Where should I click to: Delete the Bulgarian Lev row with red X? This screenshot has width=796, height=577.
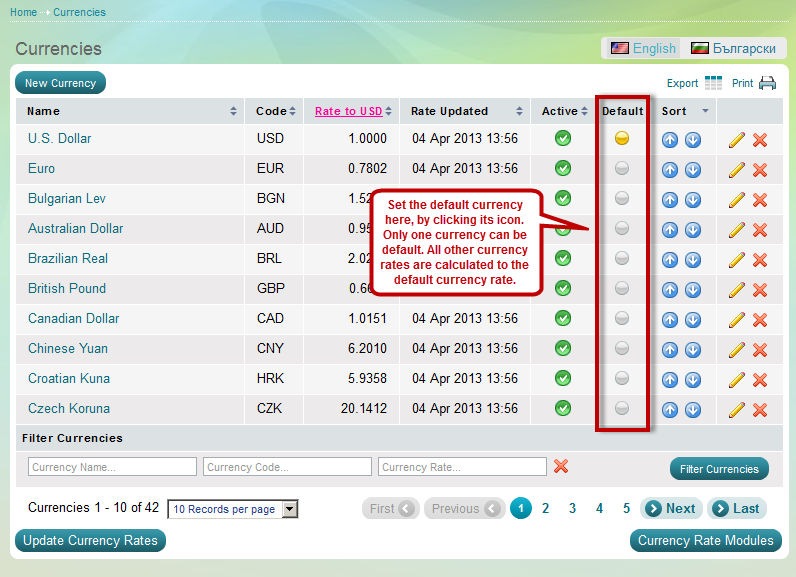pyautogui.click(x=760, y=199)
